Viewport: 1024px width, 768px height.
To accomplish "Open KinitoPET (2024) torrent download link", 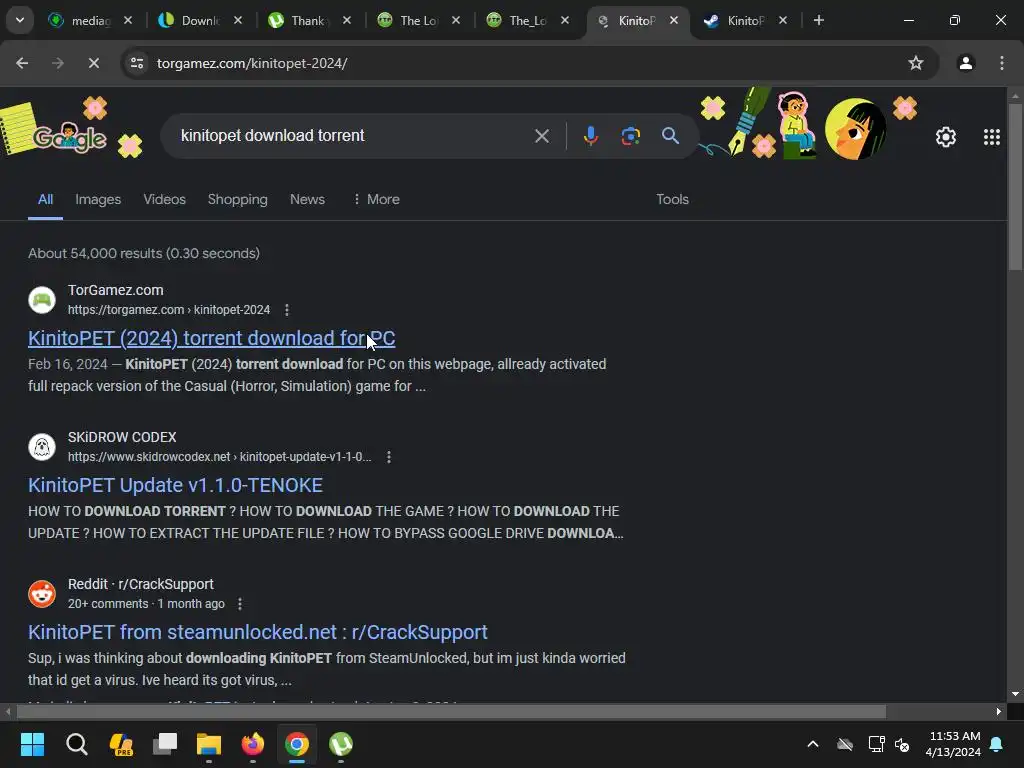I will pos(212,338).
